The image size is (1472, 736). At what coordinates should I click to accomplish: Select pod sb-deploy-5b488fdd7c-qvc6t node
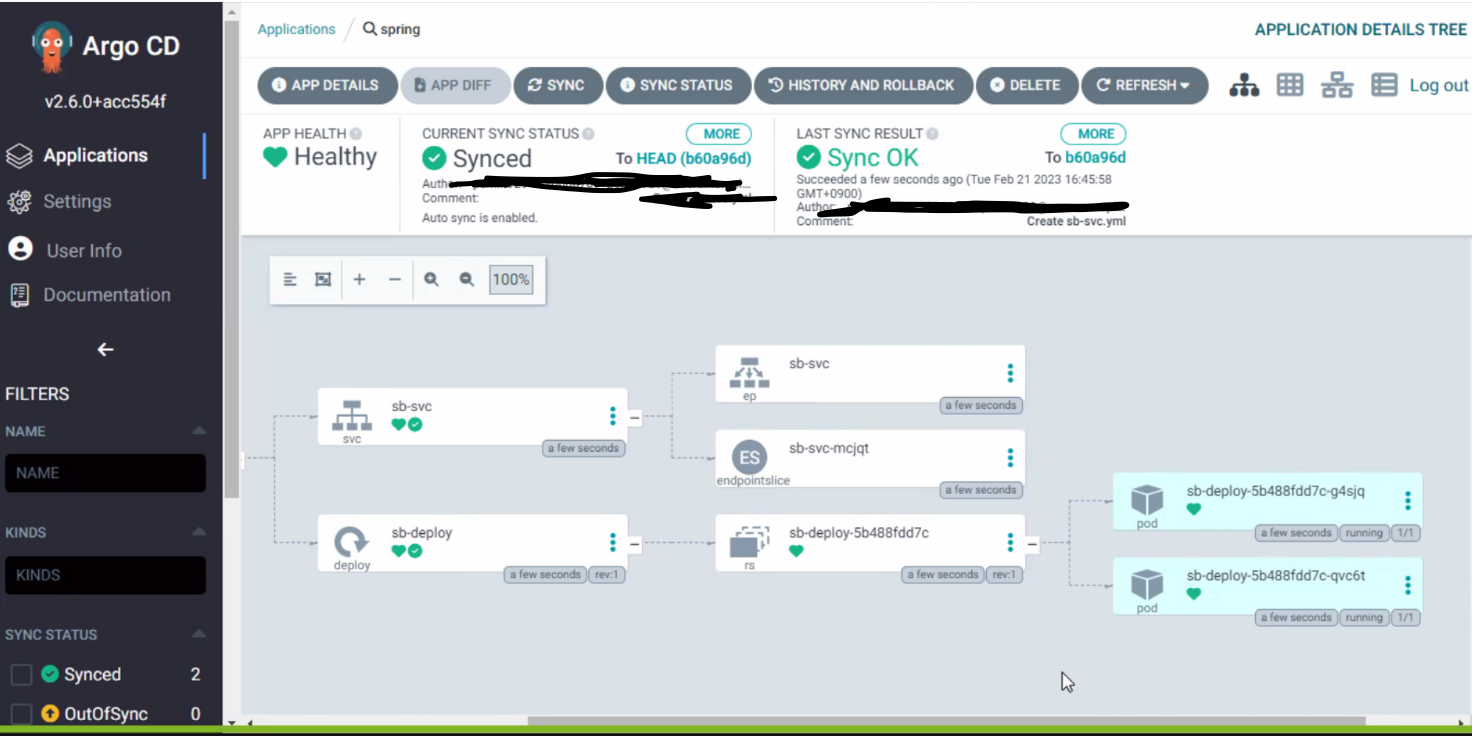pos(1267,585)
